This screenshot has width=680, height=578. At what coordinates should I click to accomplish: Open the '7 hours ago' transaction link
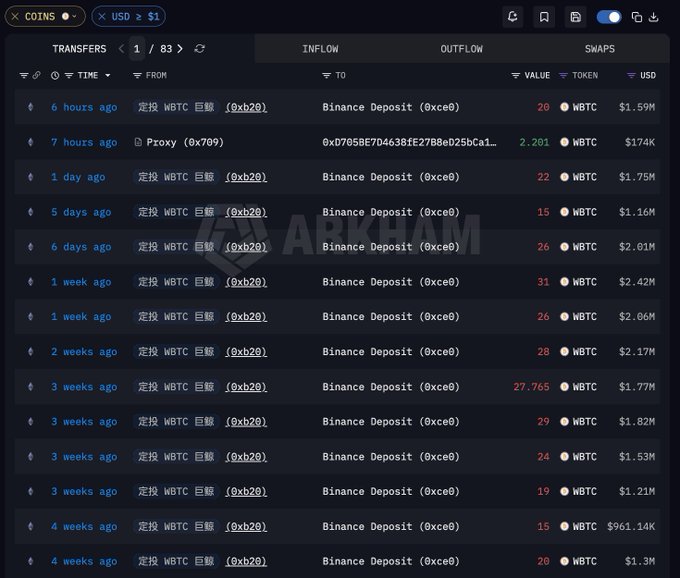pyautogui.click(x=84, y=142)
